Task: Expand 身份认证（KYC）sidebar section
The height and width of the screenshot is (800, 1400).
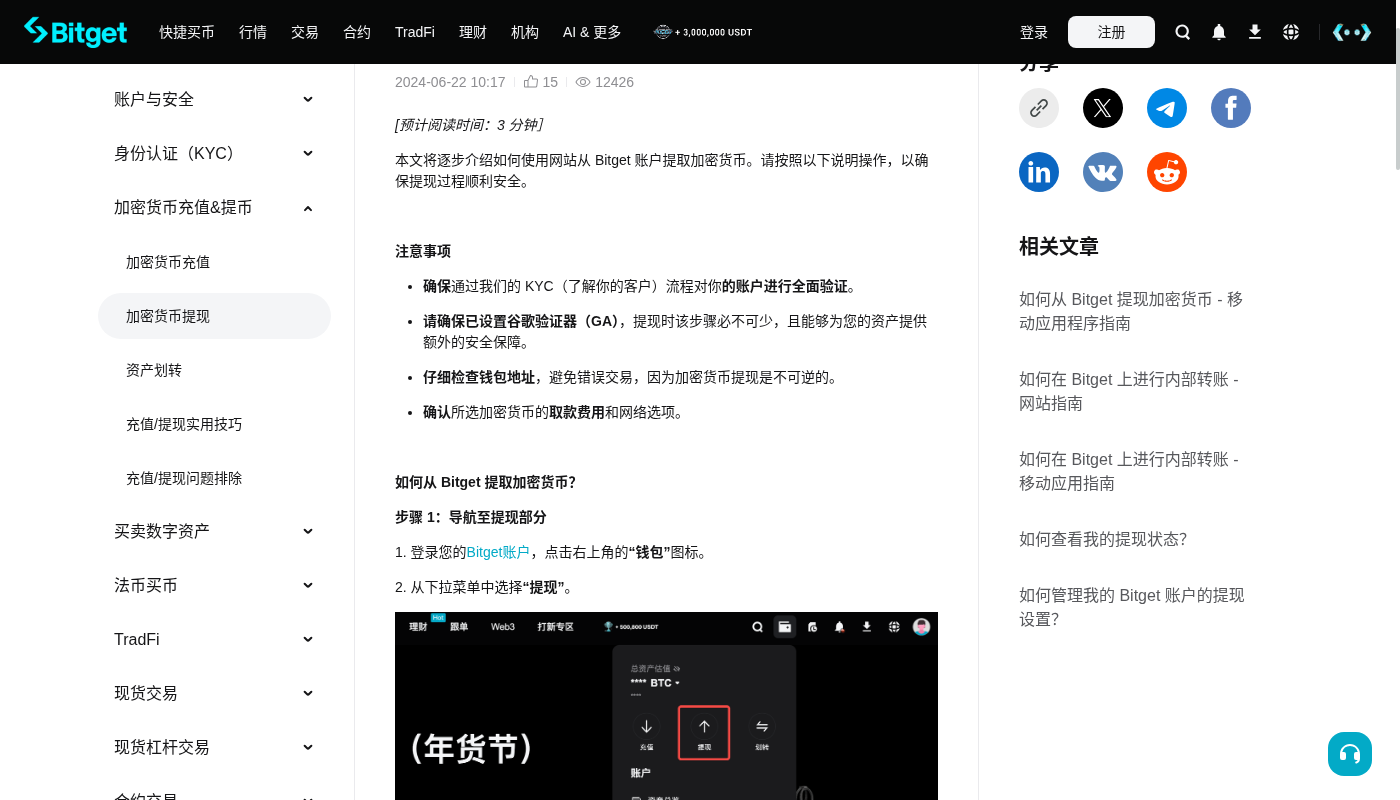Action: (214, 153)
